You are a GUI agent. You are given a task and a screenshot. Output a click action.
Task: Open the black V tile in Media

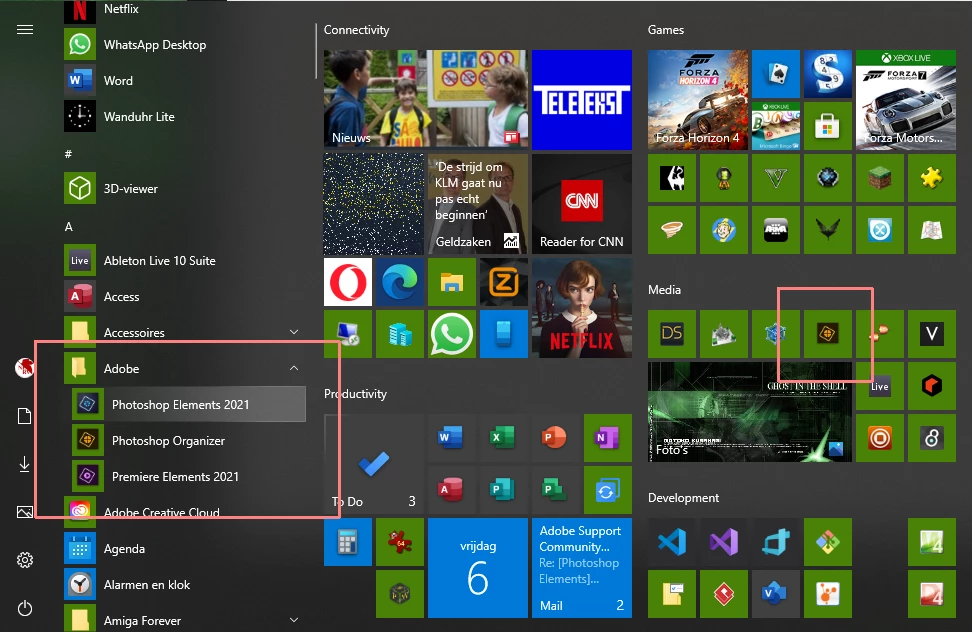(x=932, y=334)
